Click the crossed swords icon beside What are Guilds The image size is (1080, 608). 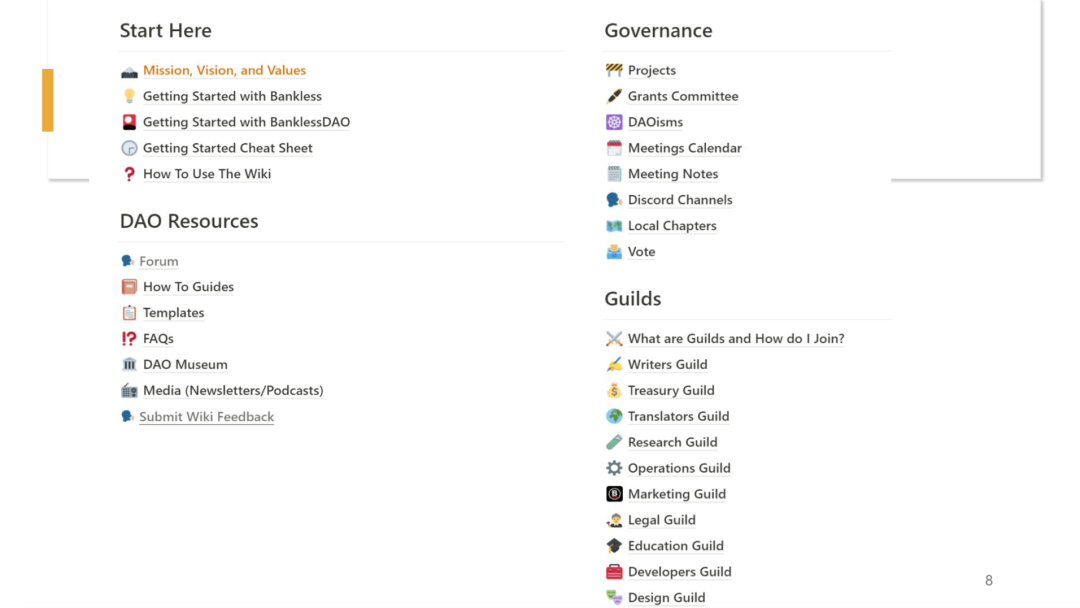[x=614, y=339]
